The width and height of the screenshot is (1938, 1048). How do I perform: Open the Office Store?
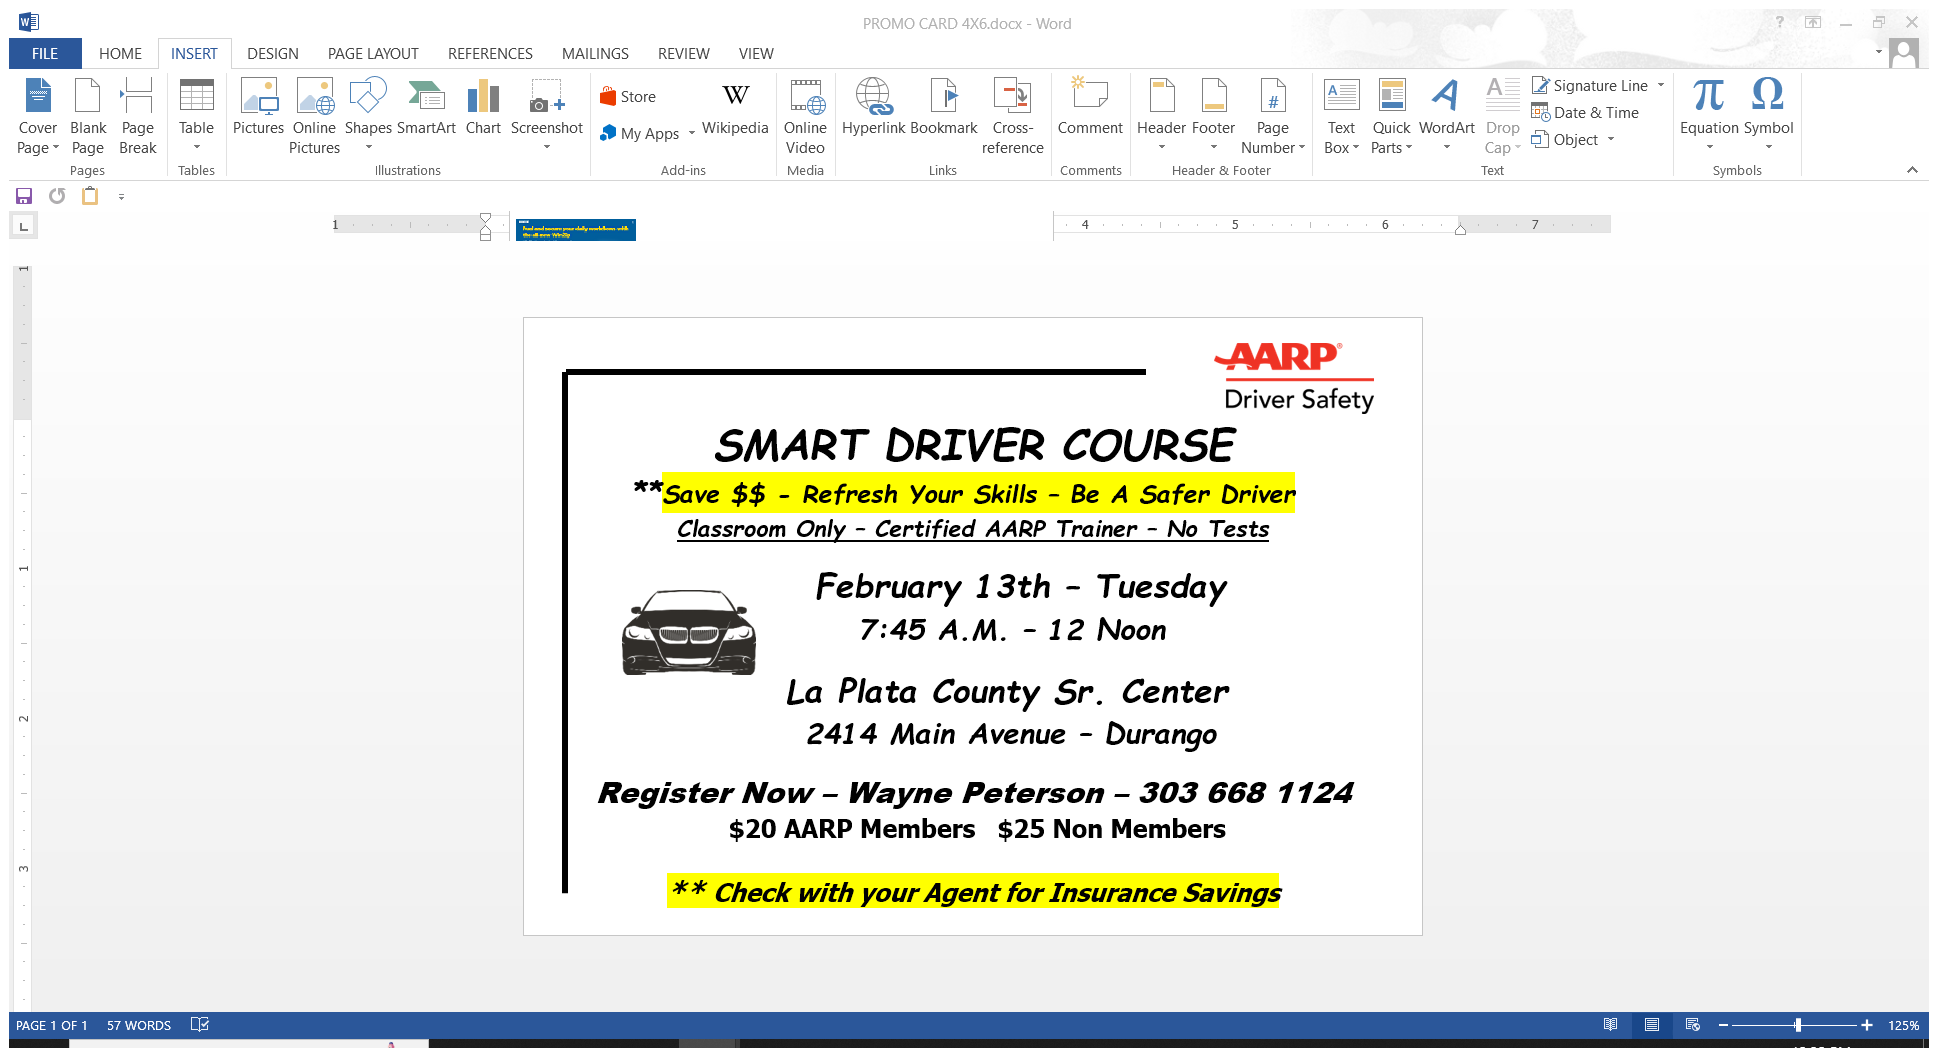628,96
